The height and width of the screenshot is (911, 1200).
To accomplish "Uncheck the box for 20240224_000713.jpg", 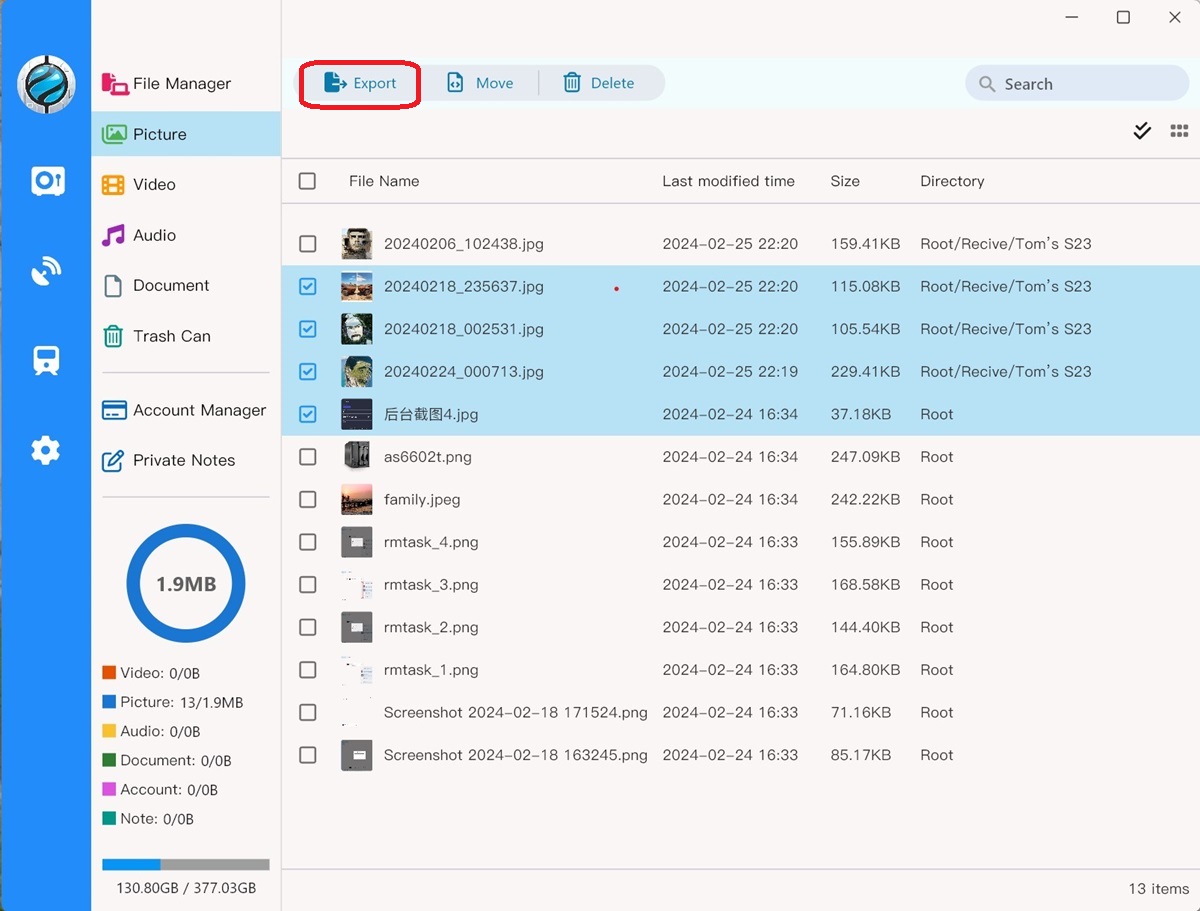I will [307, 372].
